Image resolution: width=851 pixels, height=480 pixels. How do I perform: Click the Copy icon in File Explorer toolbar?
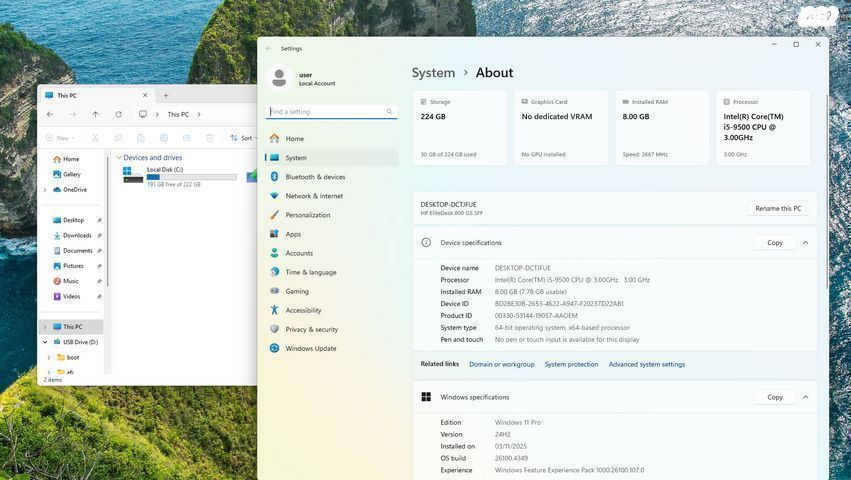(x=118, y=138)
